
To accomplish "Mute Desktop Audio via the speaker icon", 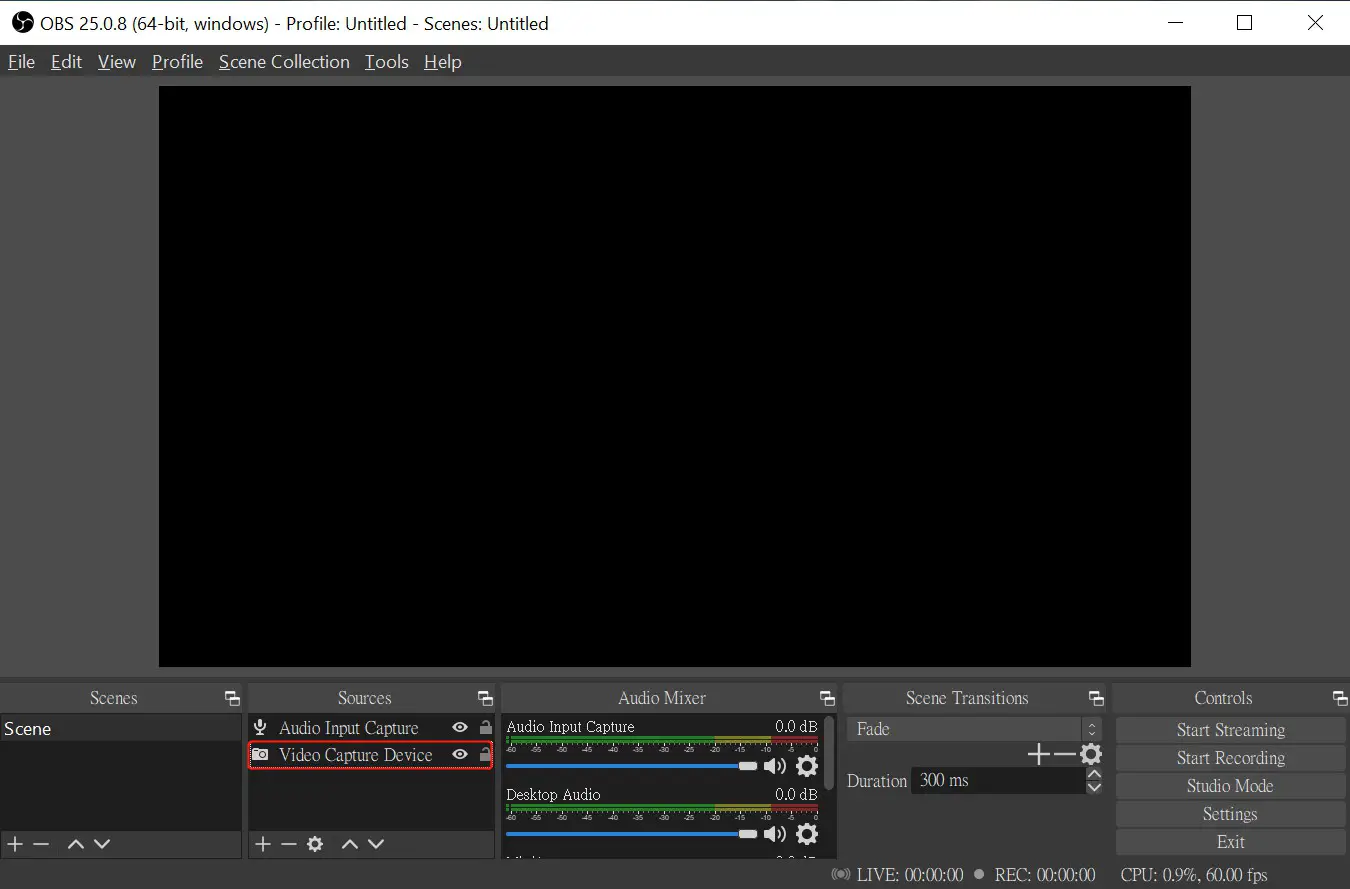I will click(775, 834).
